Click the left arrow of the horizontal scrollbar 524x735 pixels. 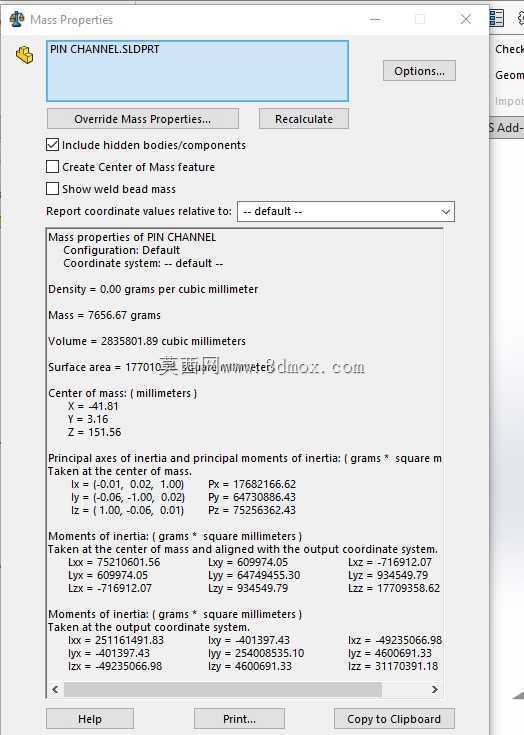coord(55,689)
